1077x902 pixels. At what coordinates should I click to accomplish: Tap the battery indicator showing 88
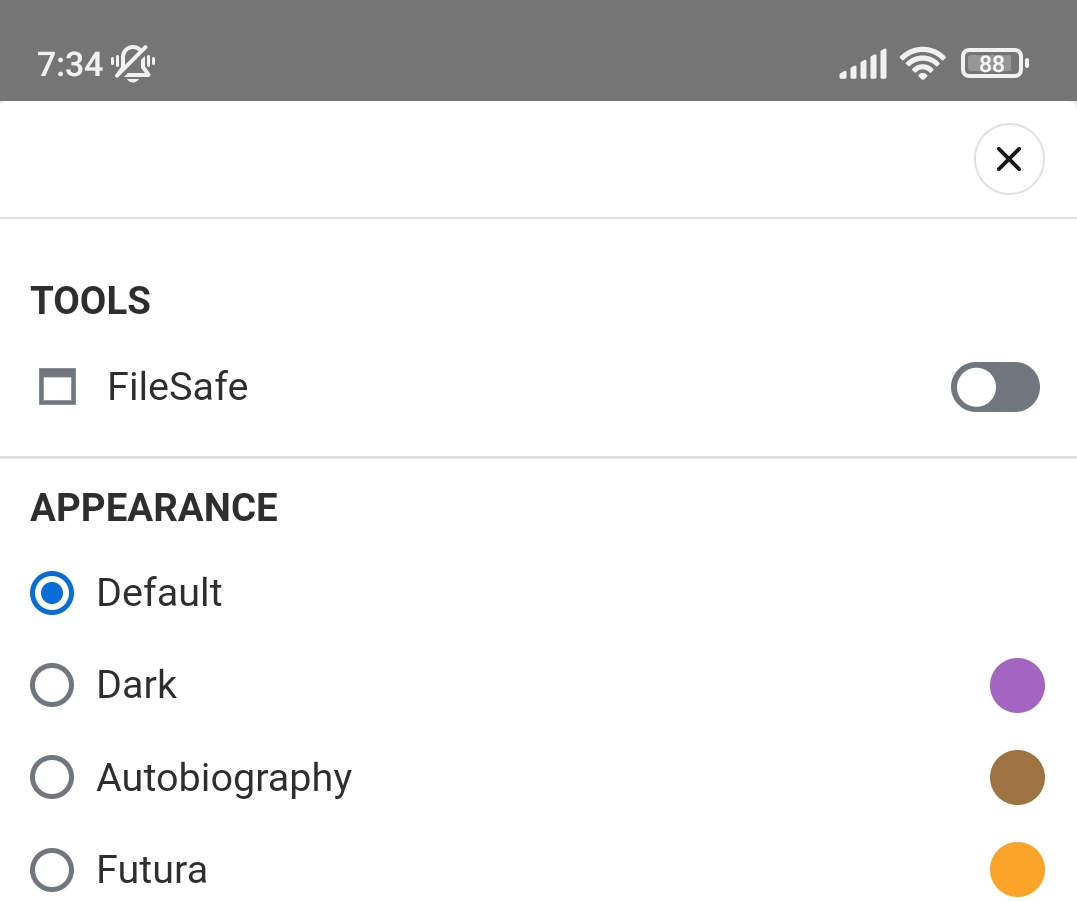coord(993,63)
